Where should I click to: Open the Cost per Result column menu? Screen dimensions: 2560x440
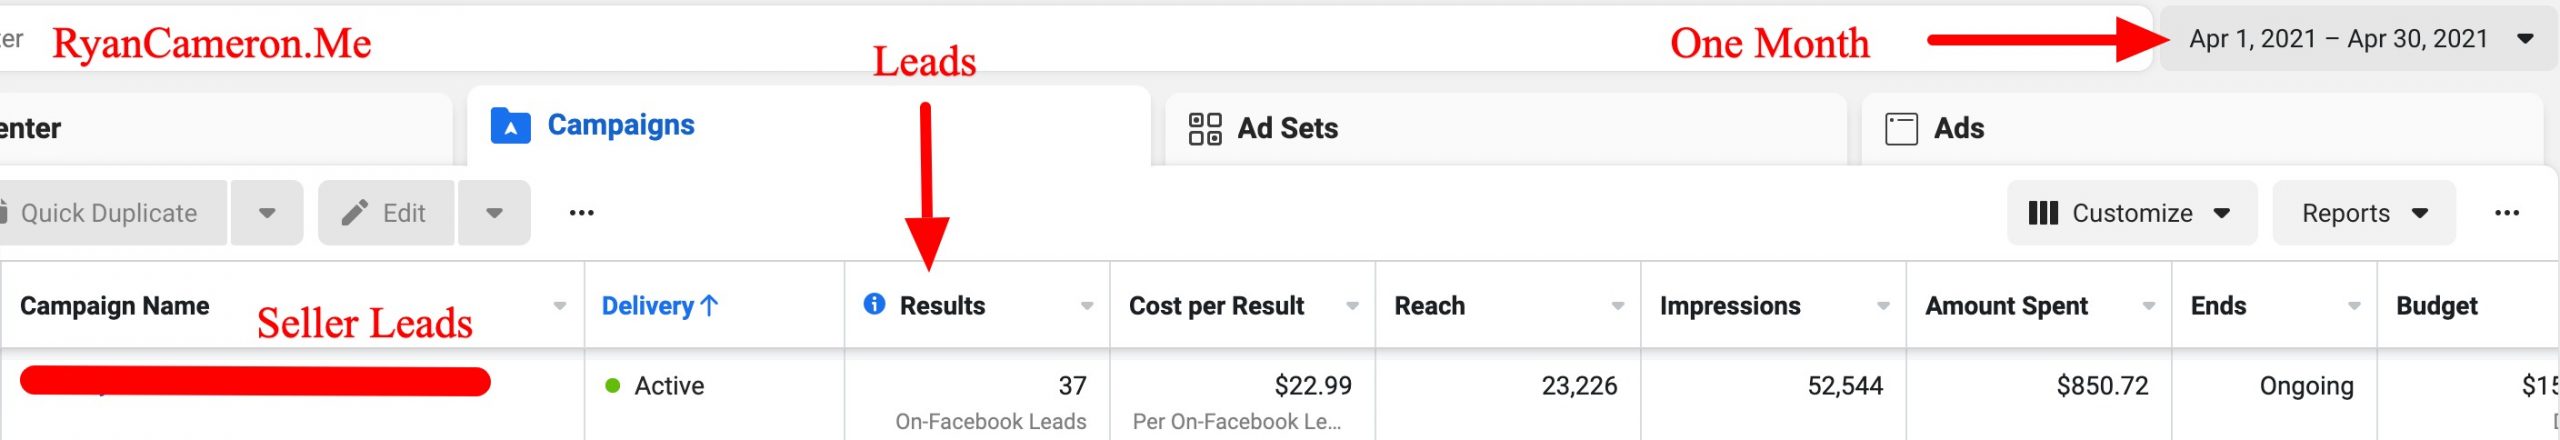pos(1352,306)
